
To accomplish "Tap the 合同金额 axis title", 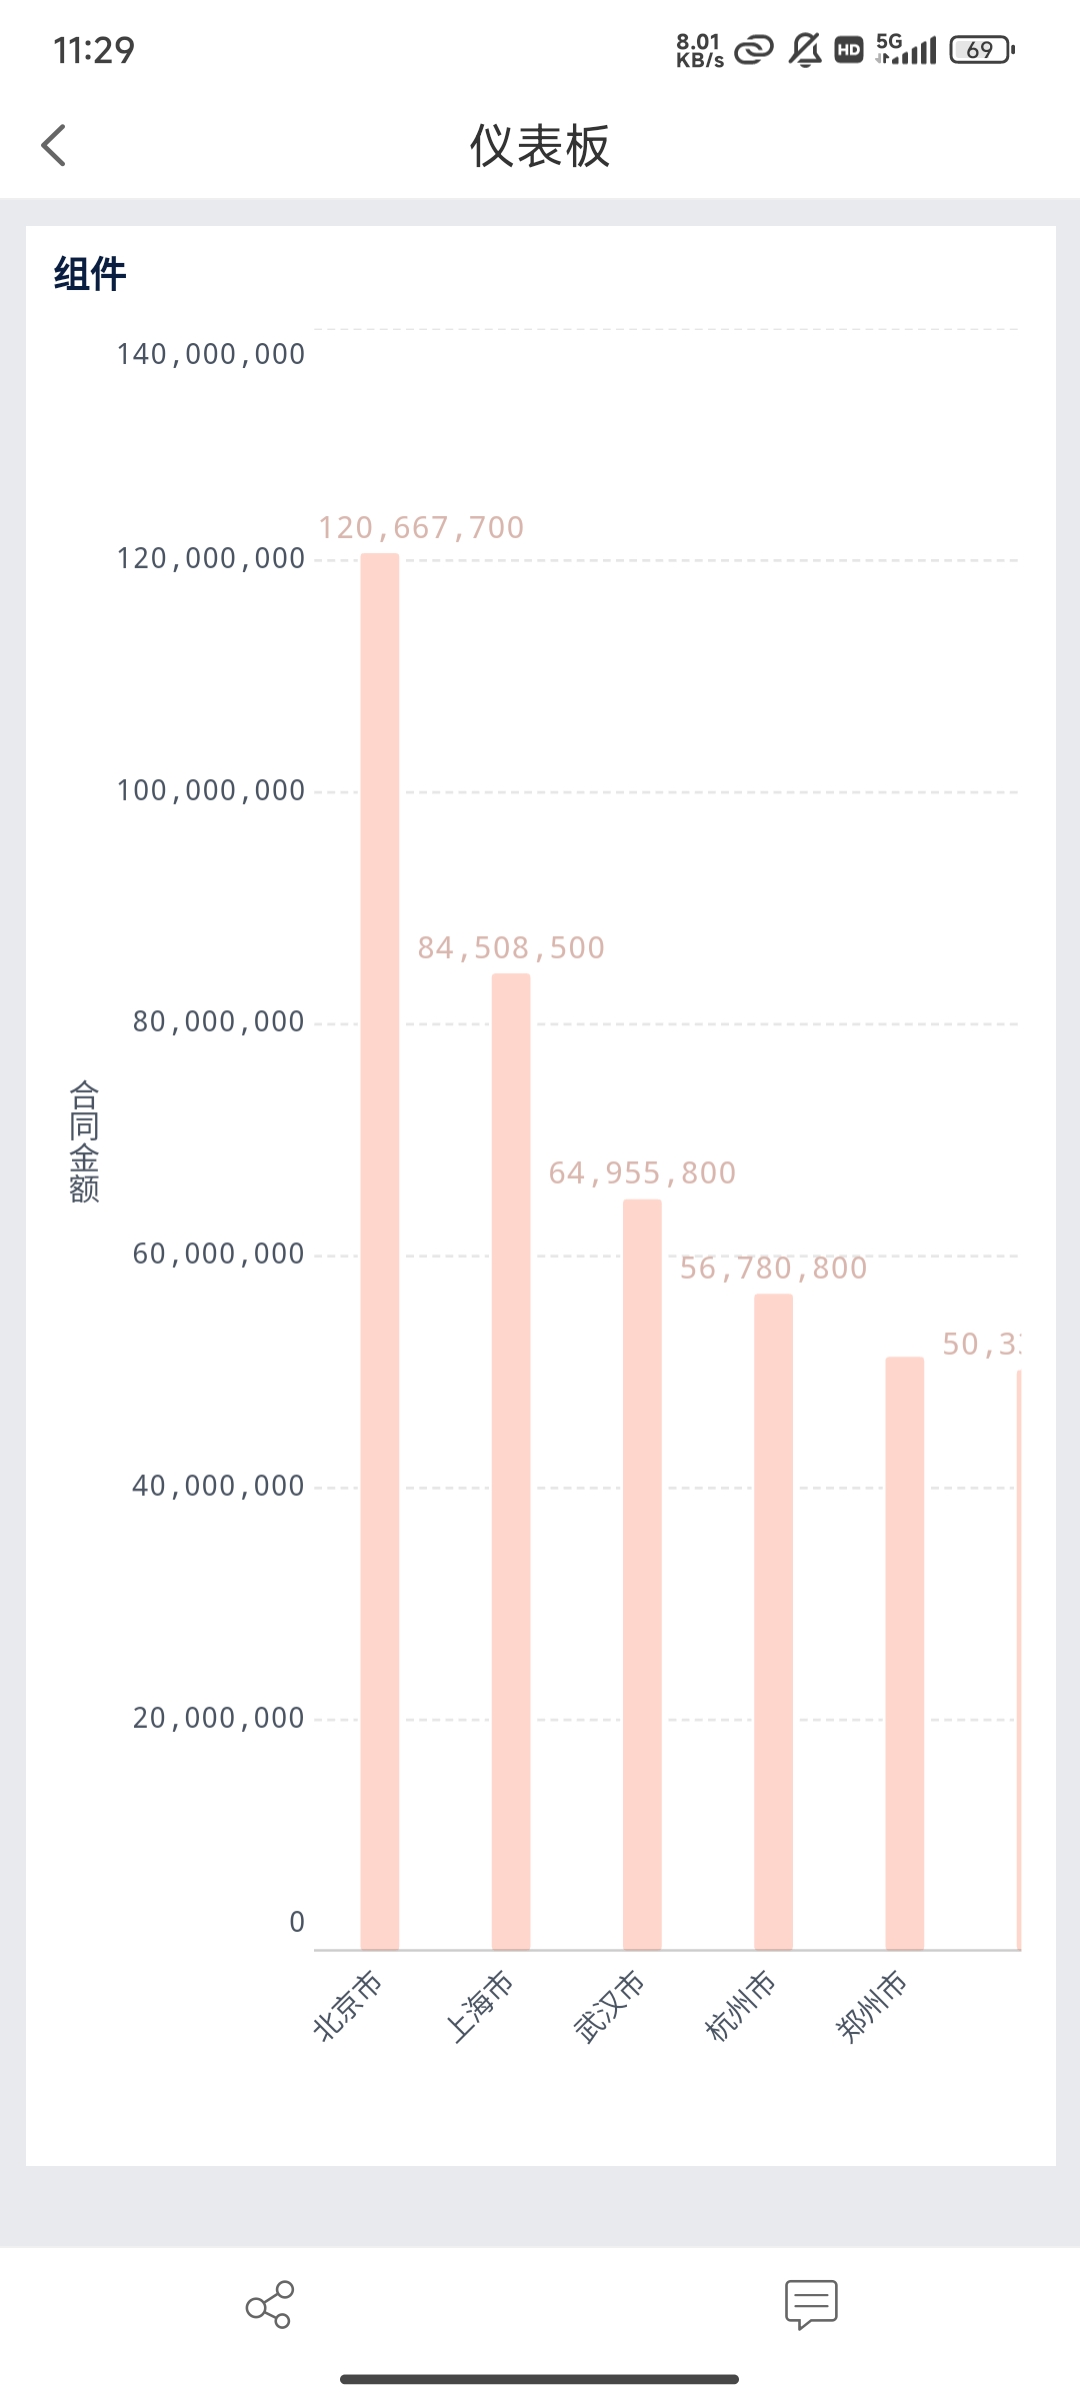I will [84, 1140].
